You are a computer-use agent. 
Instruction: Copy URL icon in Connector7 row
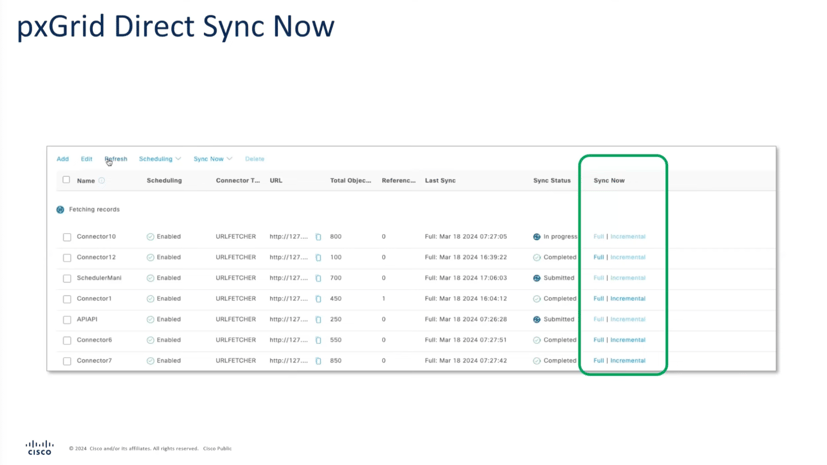click(318, 361)
